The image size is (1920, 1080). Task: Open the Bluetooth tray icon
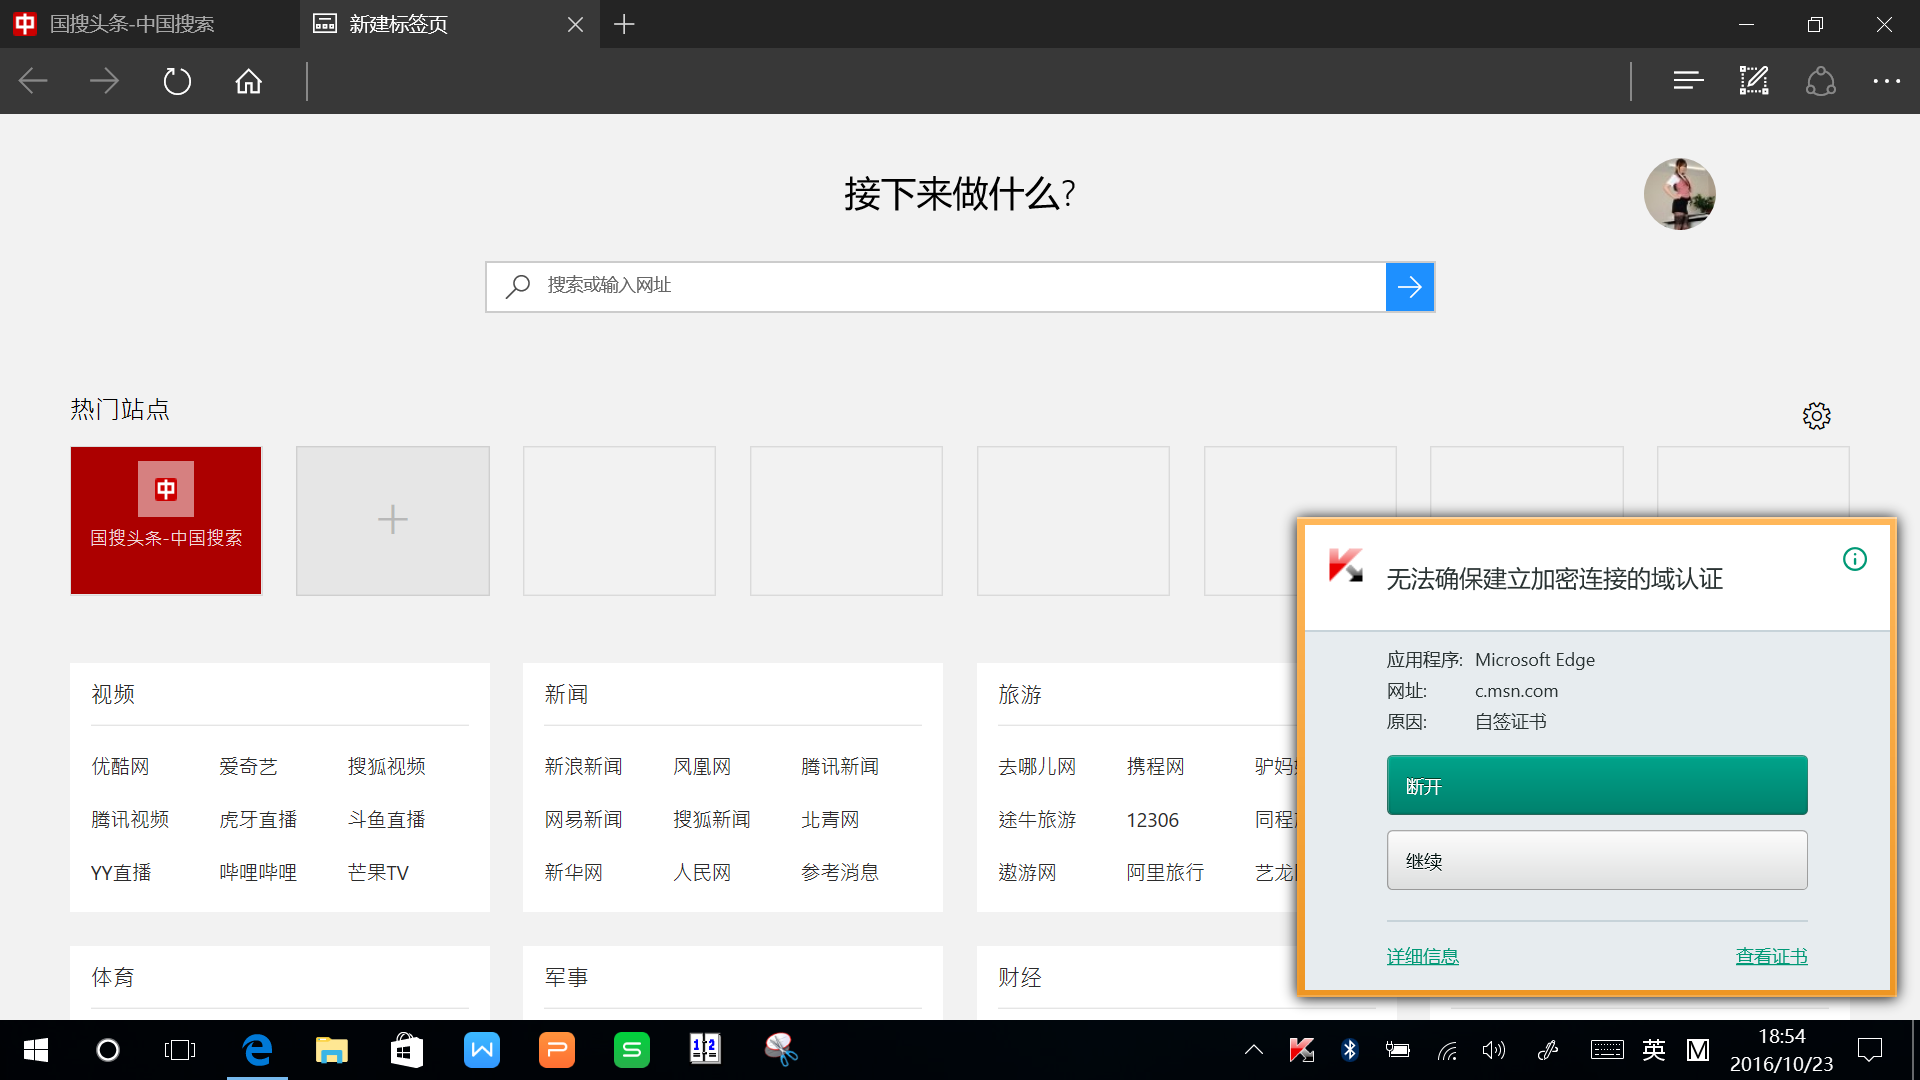coord(1350,1050)
